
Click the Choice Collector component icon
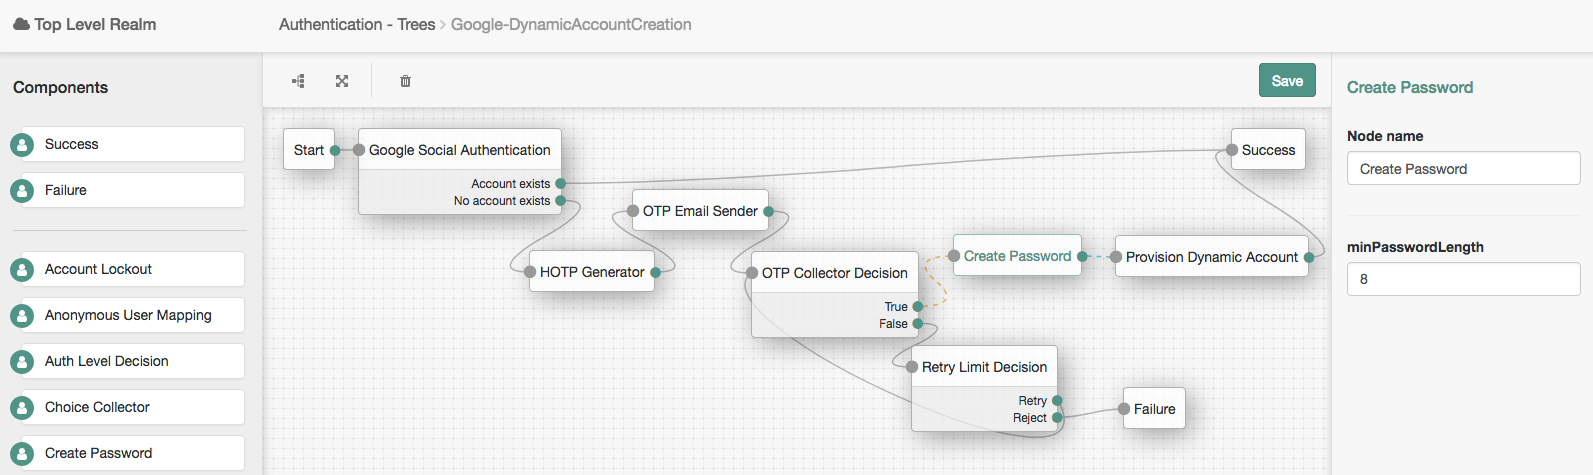[22, 408]
